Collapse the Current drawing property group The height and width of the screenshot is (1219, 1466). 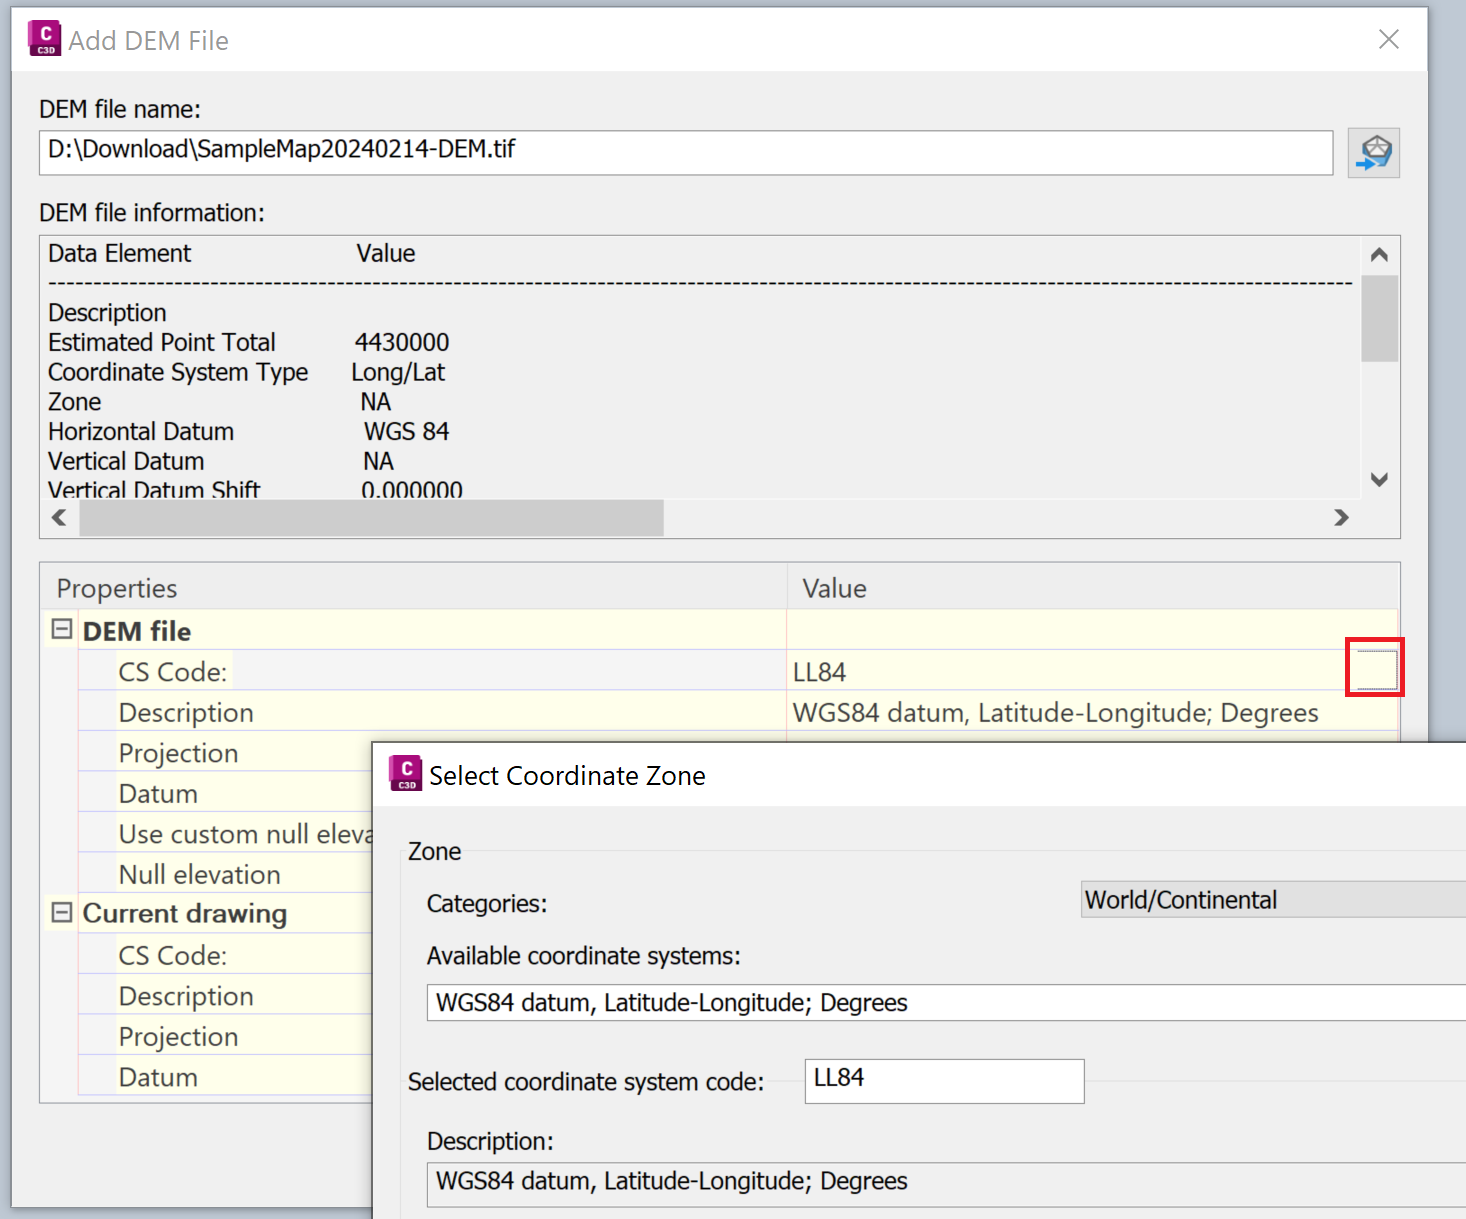(62, 912)
